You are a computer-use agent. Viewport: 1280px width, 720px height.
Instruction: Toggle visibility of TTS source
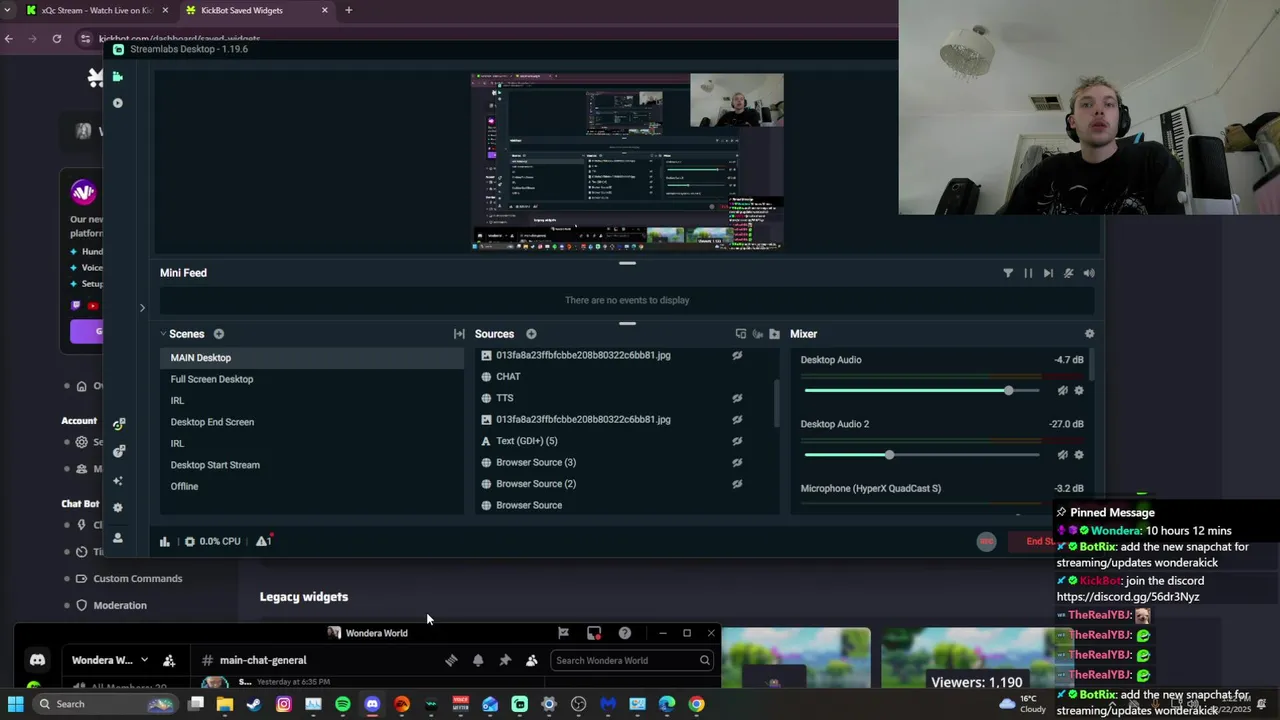pyautogui.click(x=737, y=398)
